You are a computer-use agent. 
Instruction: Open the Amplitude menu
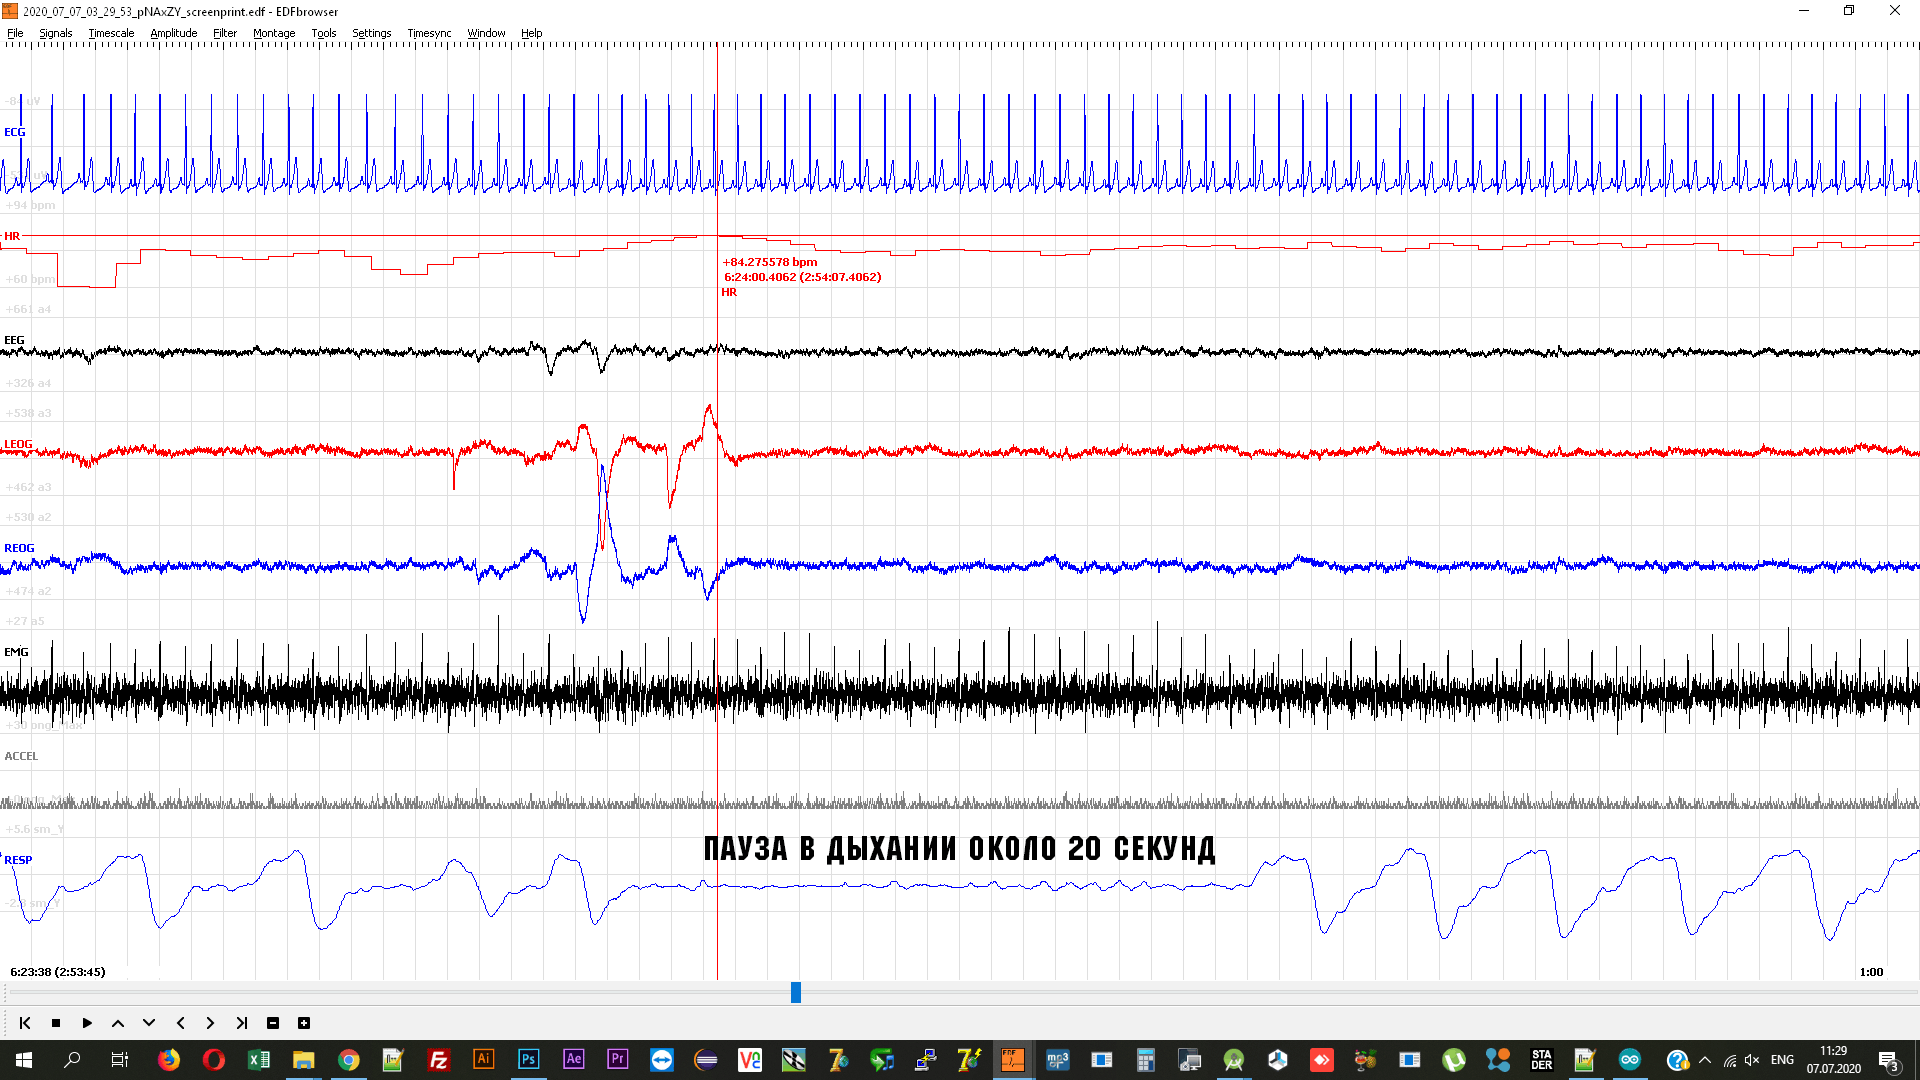(174, 33)
